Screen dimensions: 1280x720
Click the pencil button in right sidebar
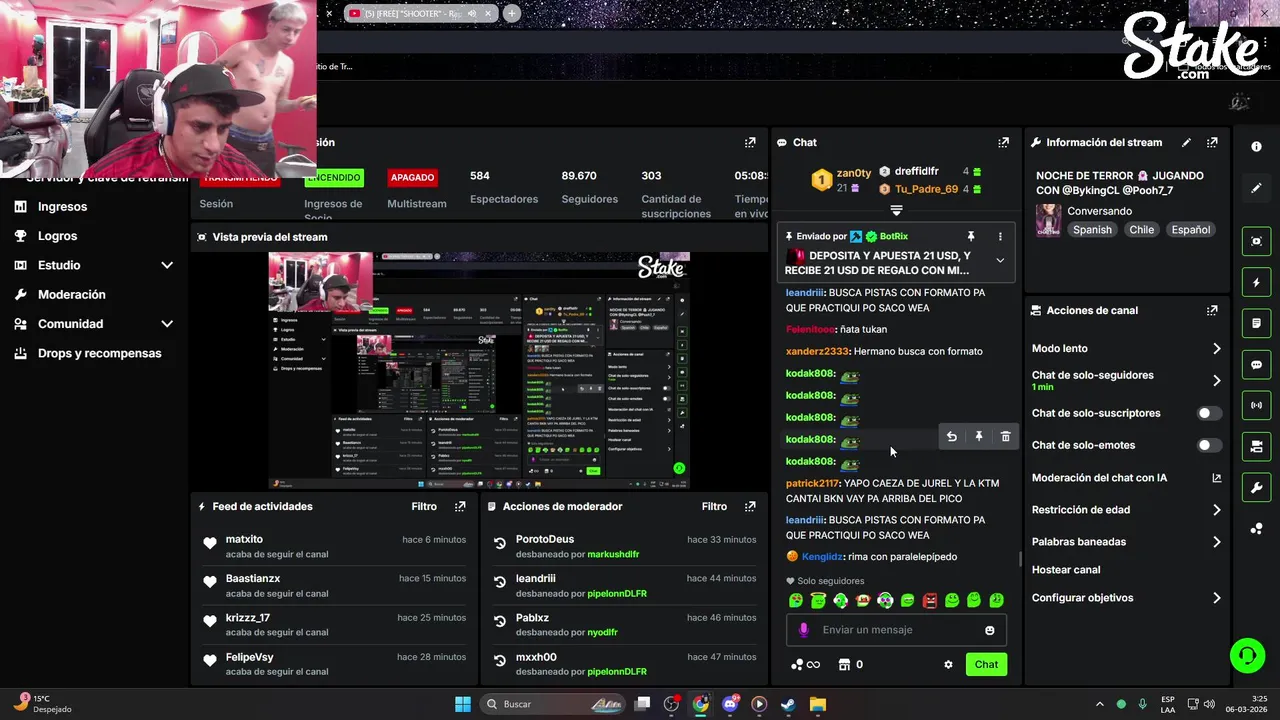coord(1257,188)
